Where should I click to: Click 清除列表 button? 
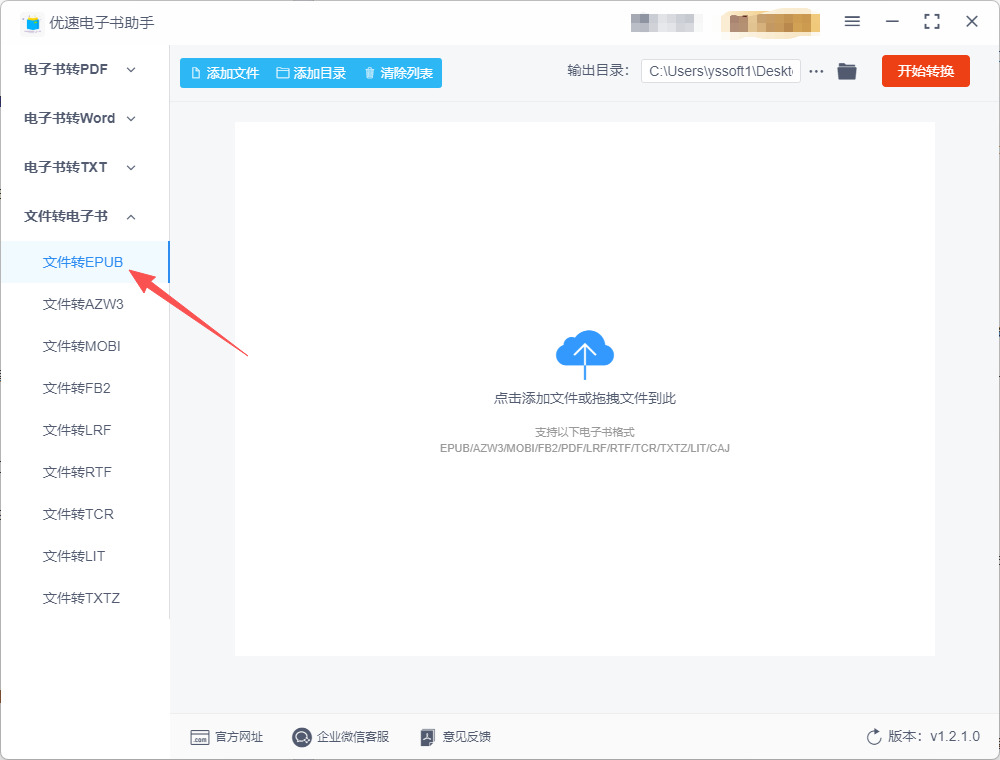point(399,73)
